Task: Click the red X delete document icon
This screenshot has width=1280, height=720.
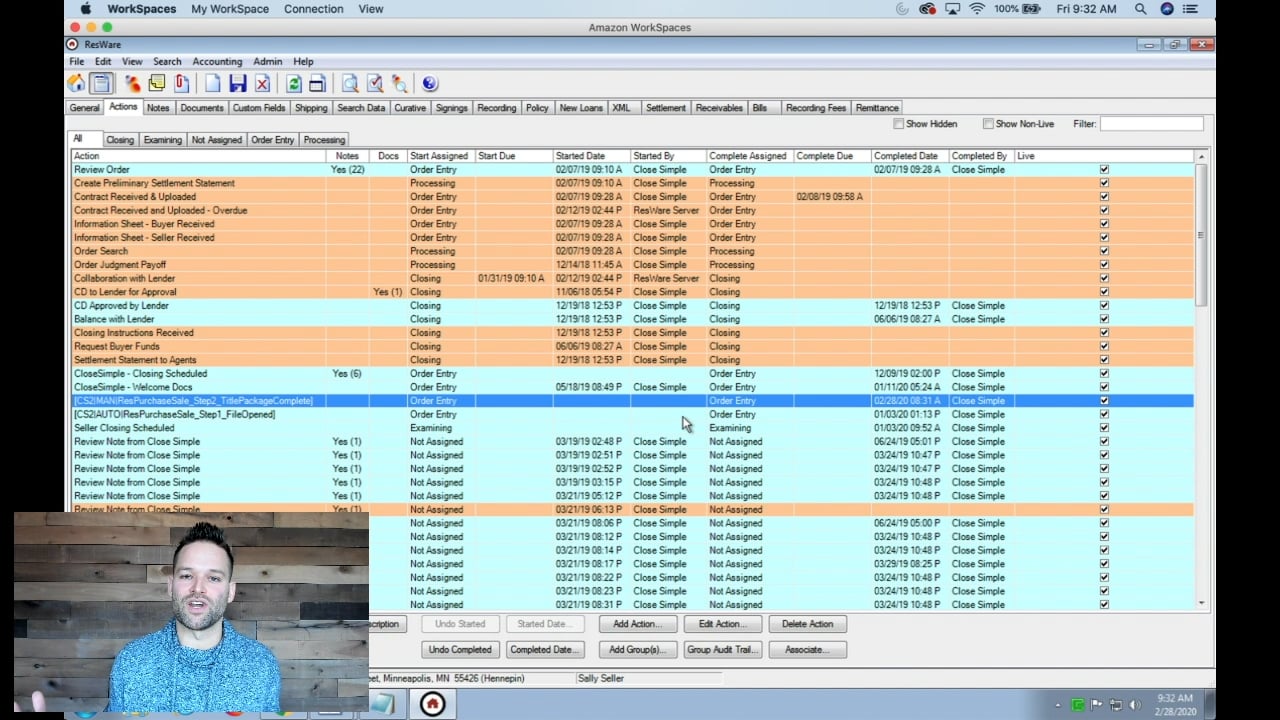Action: 262,84
